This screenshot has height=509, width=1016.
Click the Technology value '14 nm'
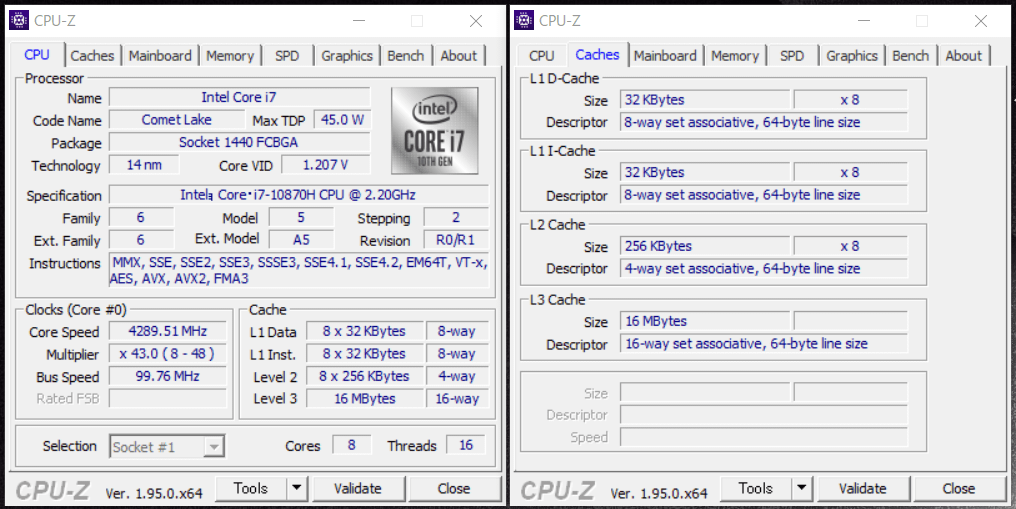tap(144, 164)
